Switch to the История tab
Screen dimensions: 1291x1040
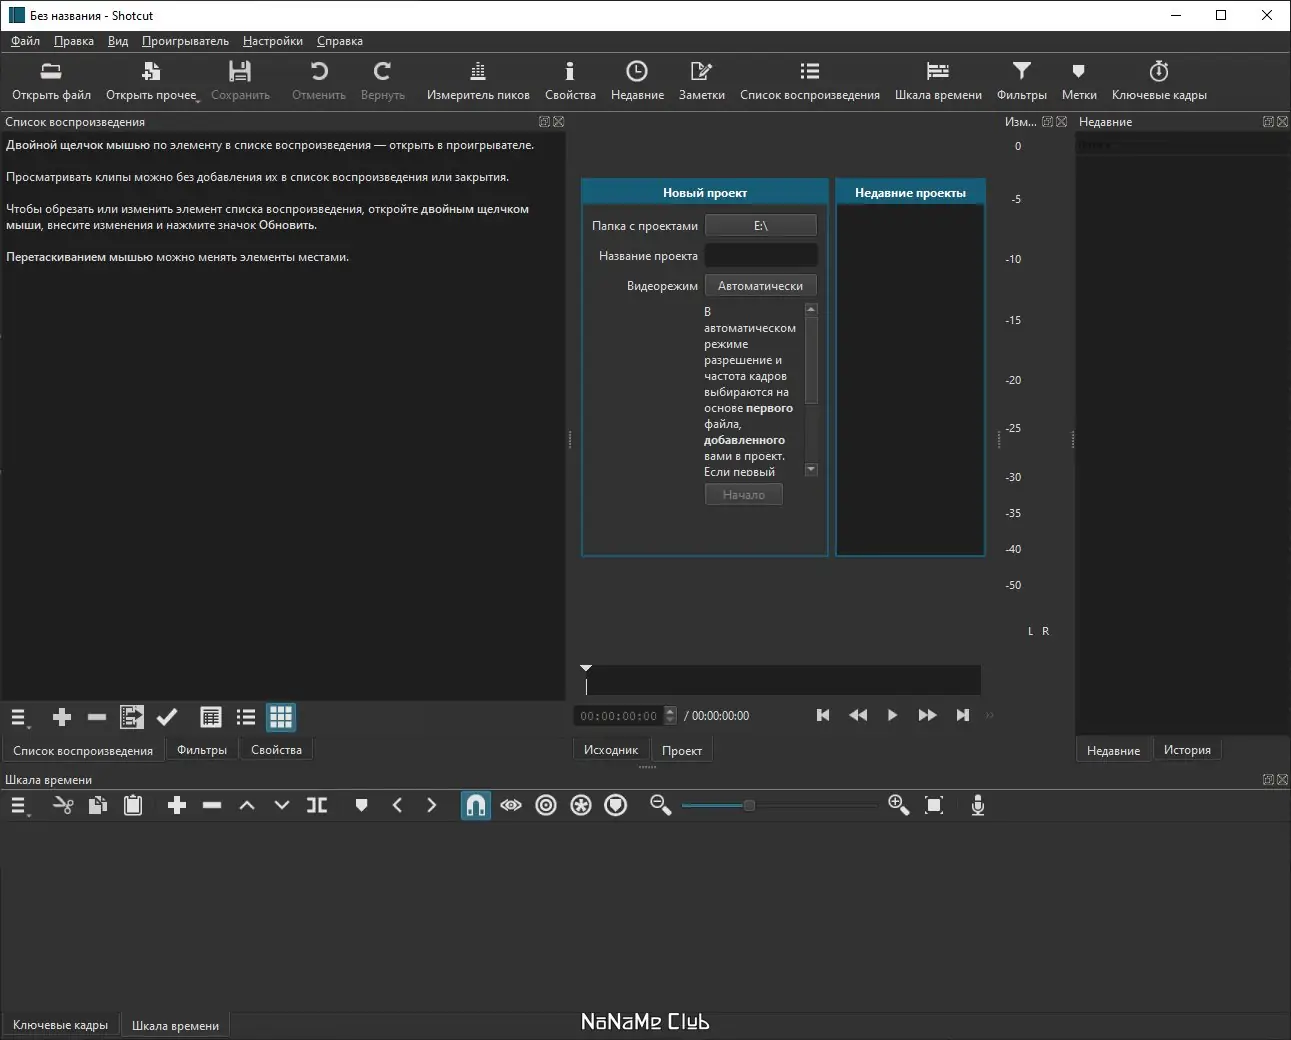(x=1187, y=750)
